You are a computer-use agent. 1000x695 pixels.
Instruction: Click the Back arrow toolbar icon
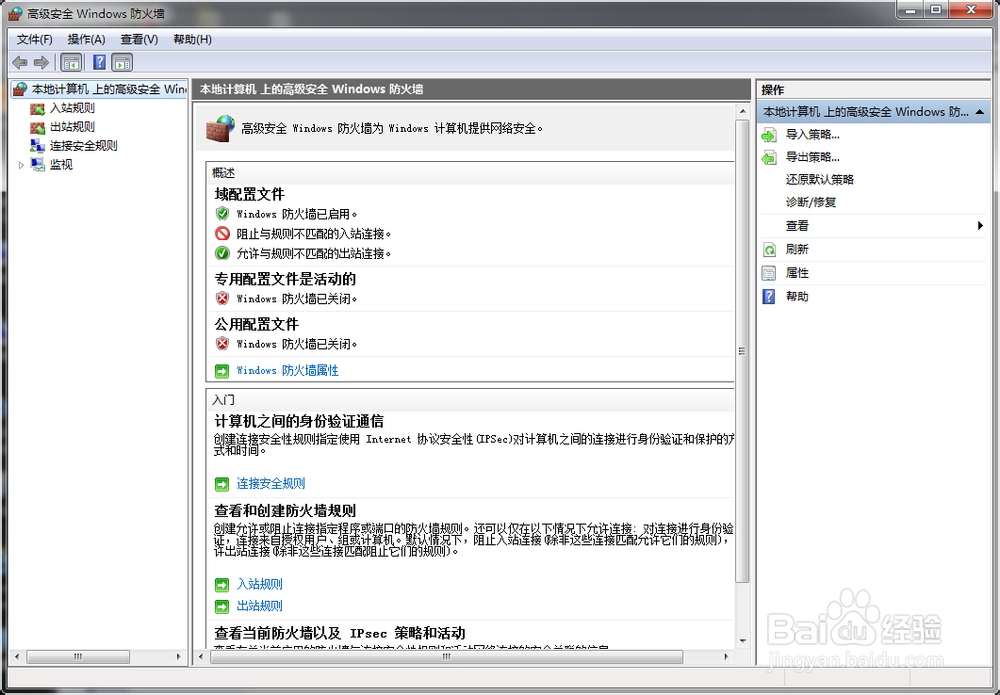pyautogui.click(x=20, y=62)
